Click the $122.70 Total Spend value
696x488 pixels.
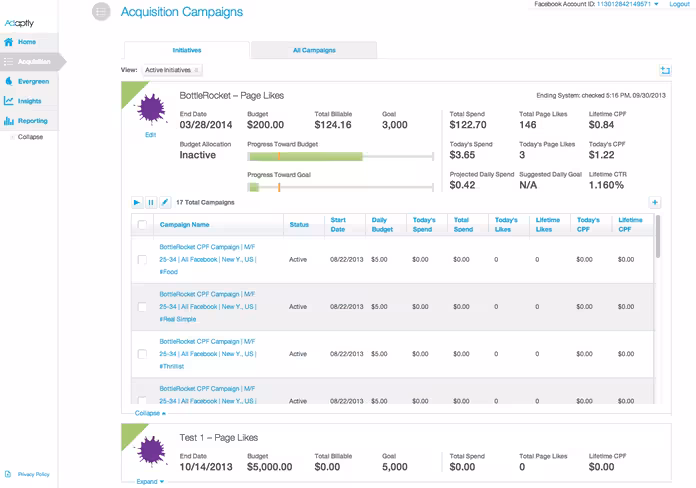(x=468, y=125)
